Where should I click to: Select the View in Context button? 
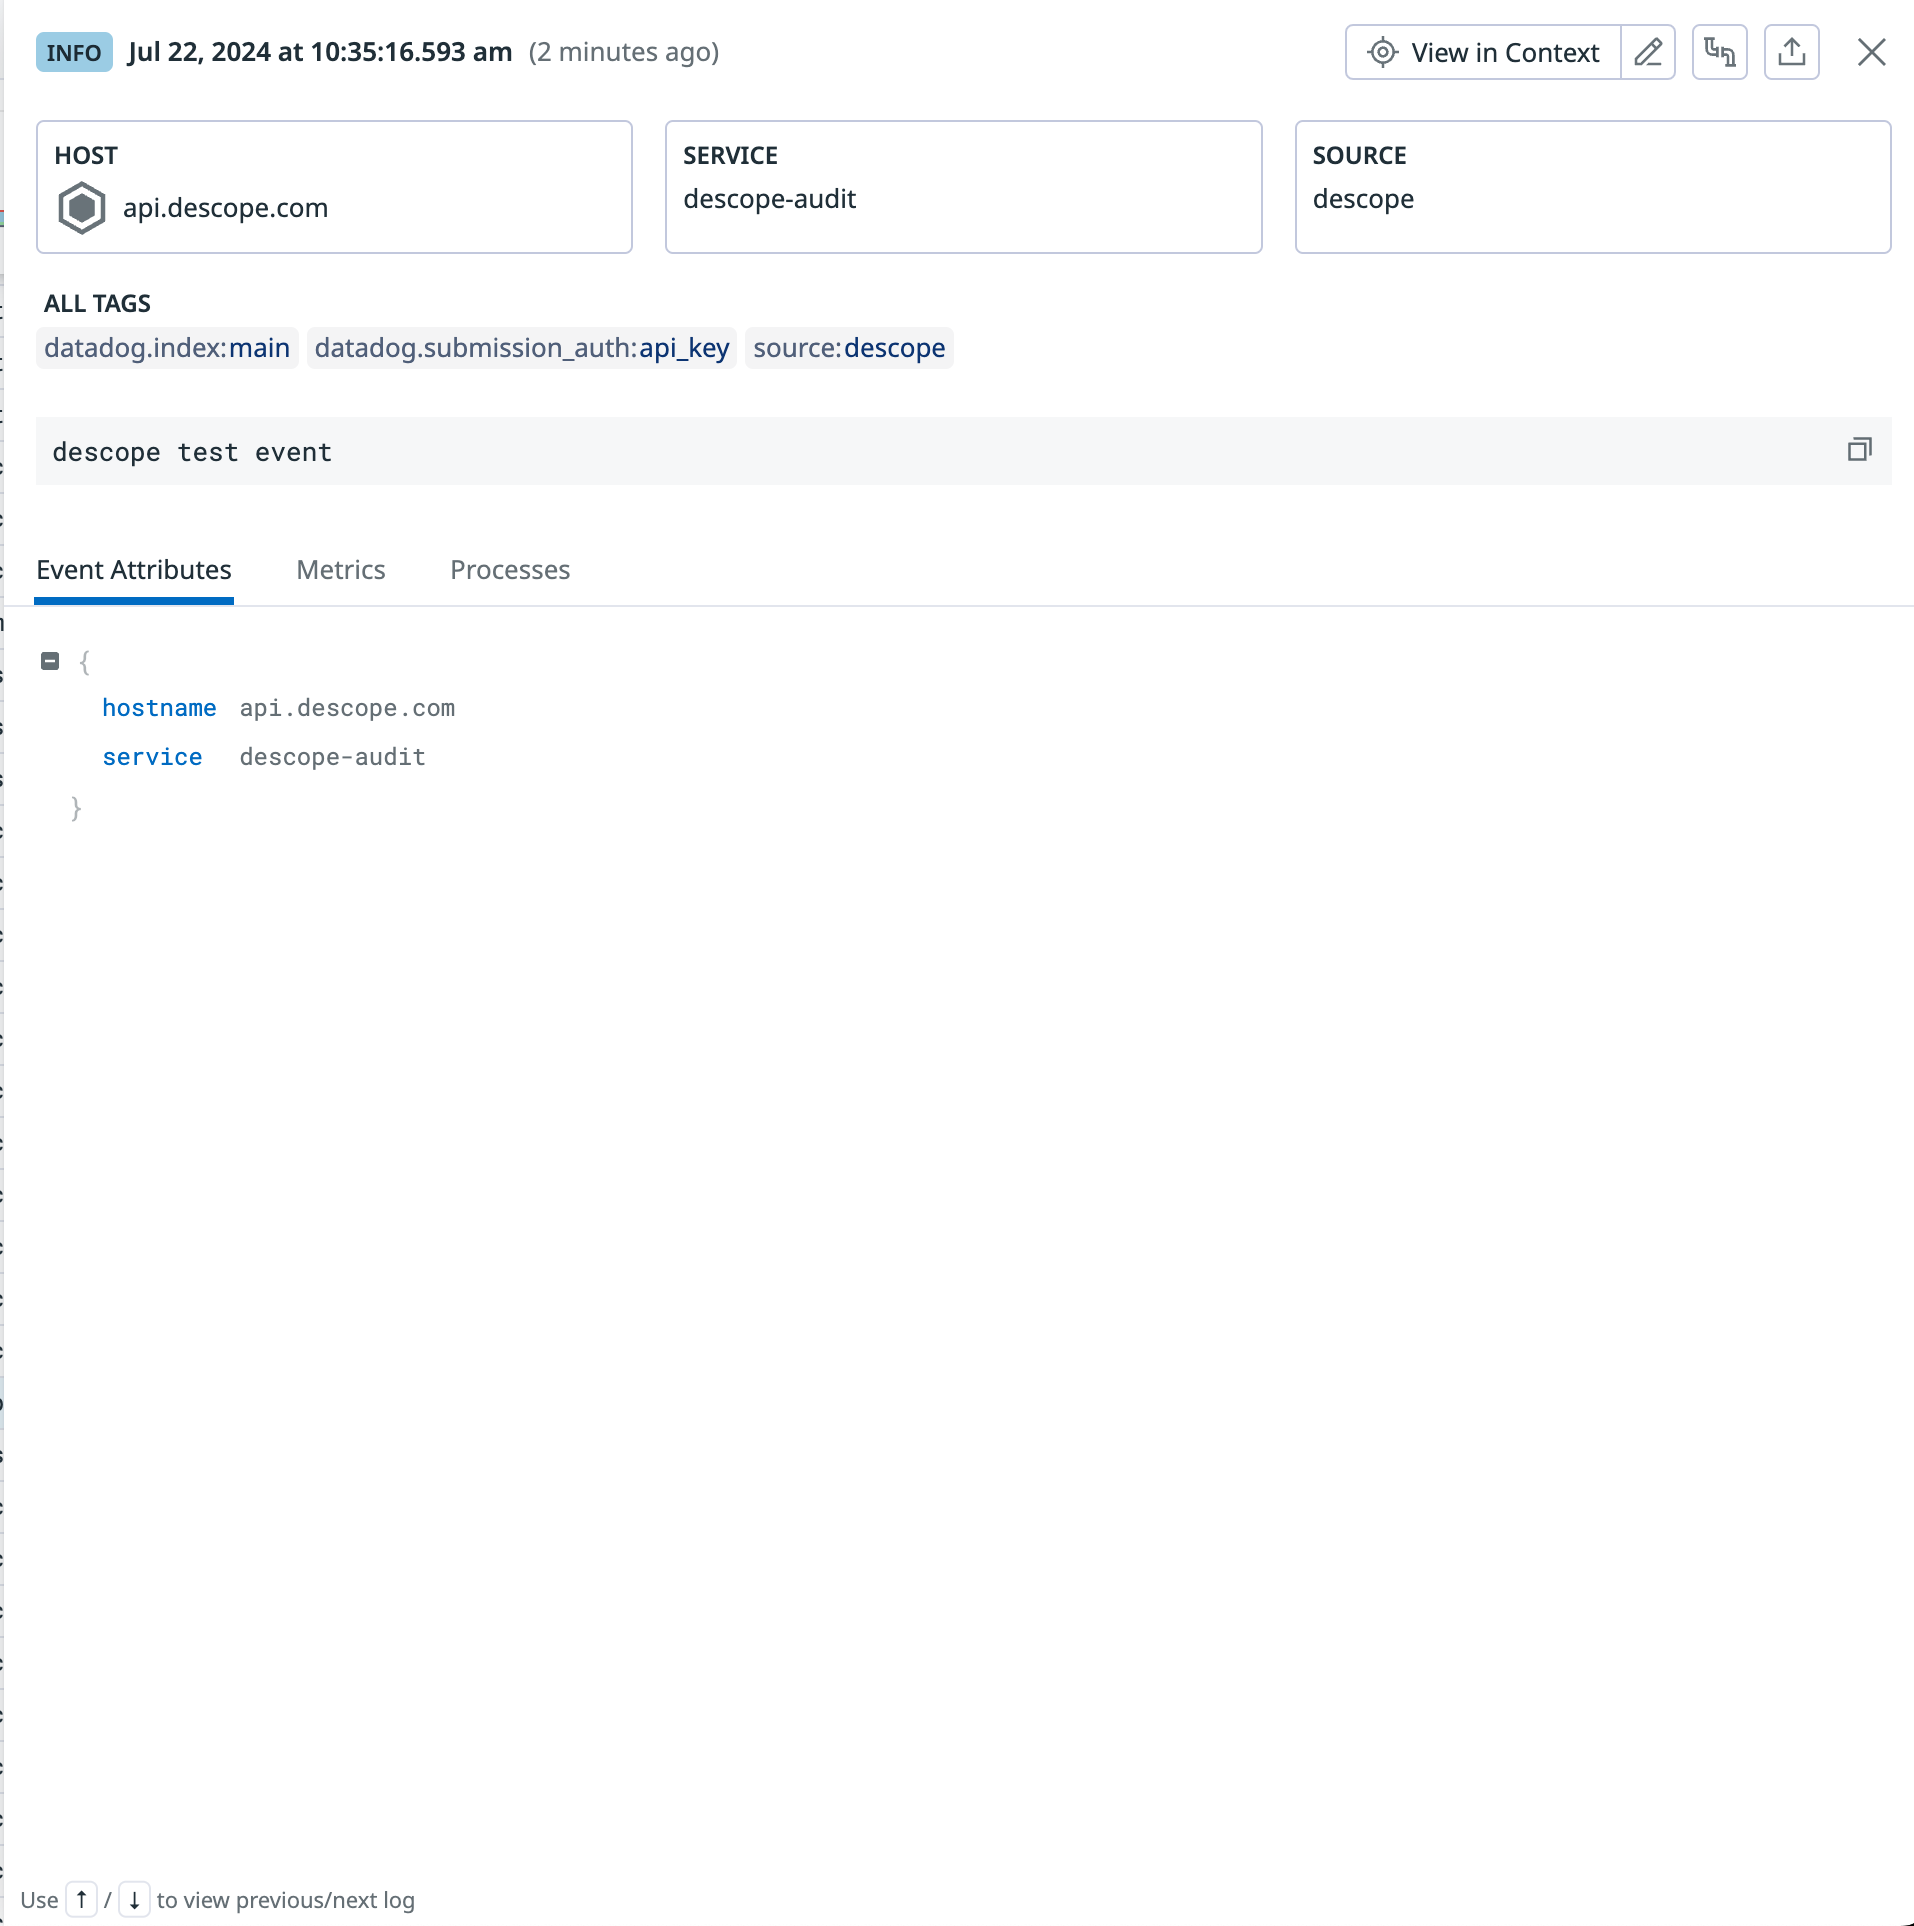(1481, 52)
